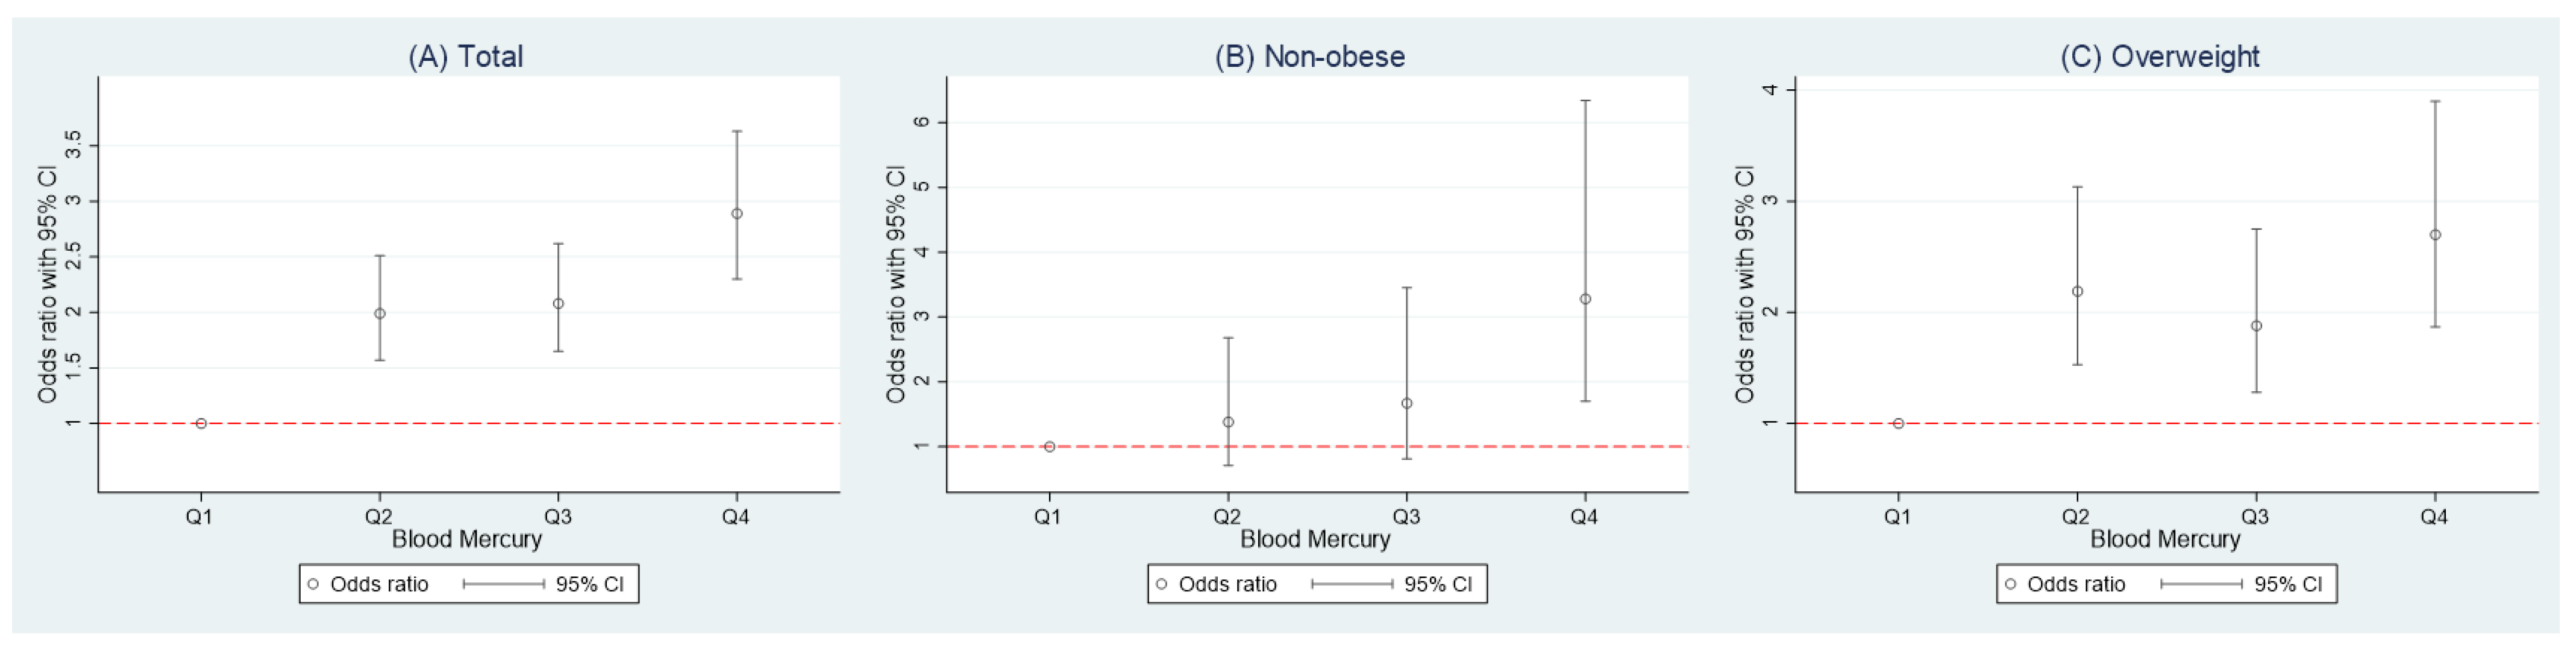Click the "(A) Total" panel title
The width and height of the screenshot is (2576, 648).
coord(466,56)
